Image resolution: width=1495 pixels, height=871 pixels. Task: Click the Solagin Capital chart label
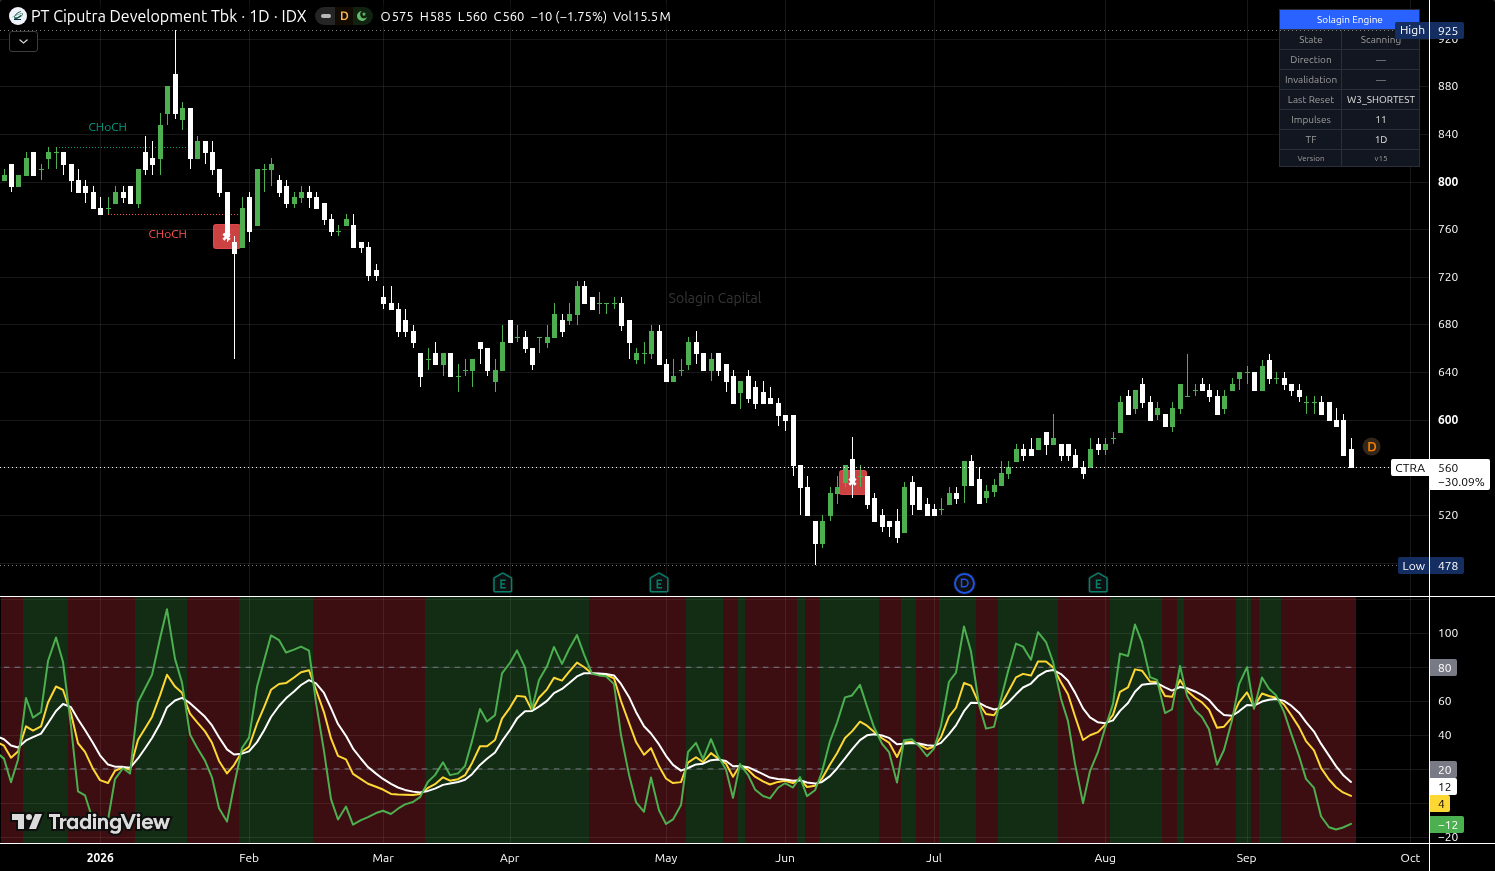pyautogui.click(x=715, y=298)
